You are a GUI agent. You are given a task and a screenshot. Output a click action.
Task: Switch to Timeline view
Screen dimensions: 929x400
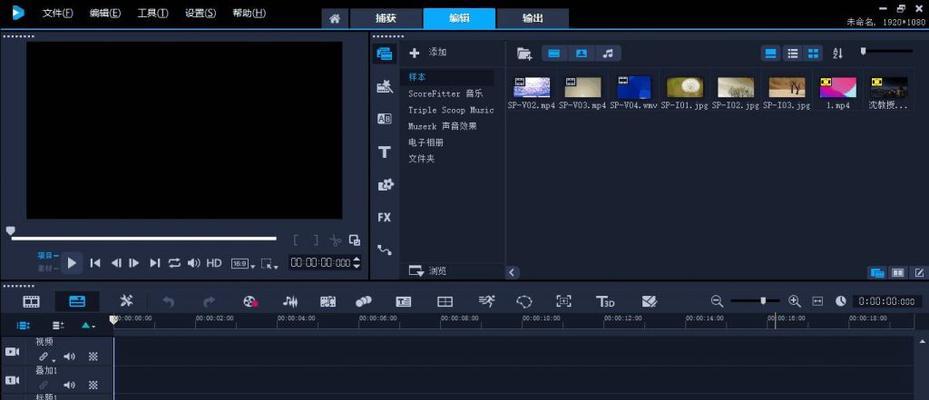point(78,302)
